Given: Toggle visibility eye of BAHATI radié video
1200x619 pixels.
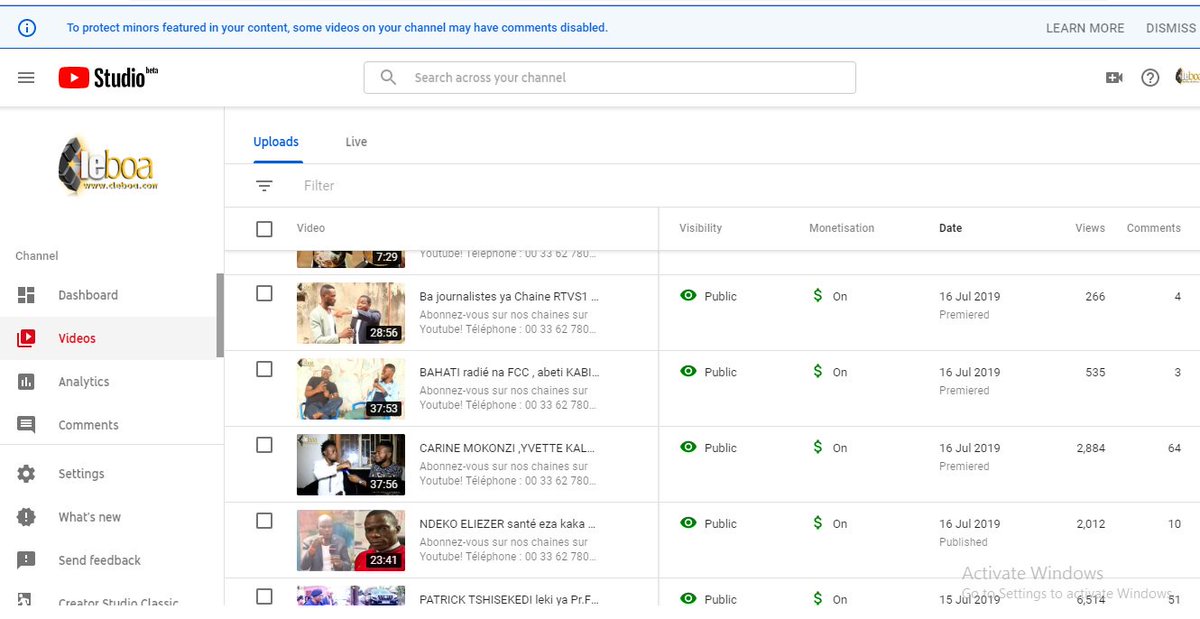Looking at the screenshot, I should (688, 371).
